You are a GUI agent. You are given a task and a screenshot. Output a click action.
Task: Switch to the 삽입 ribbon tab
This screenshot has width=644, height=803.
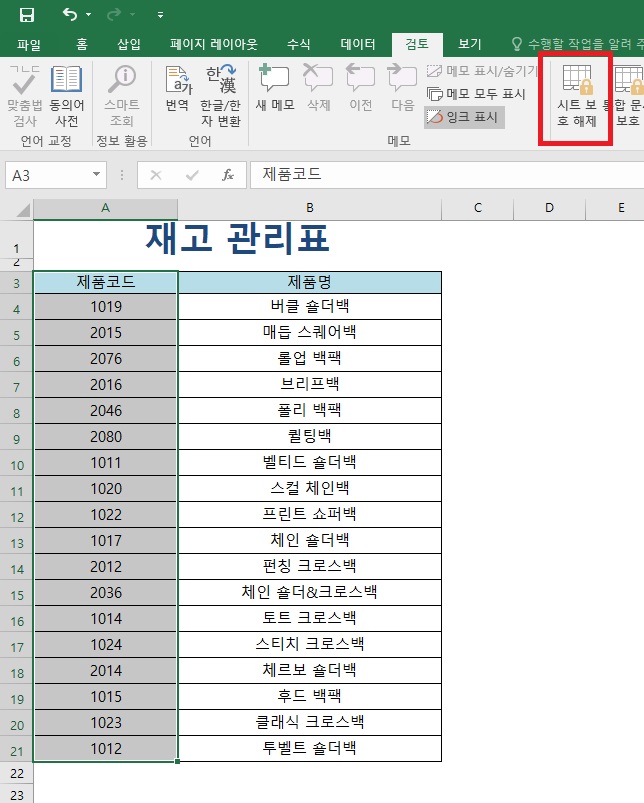click(x=128, y=44)
